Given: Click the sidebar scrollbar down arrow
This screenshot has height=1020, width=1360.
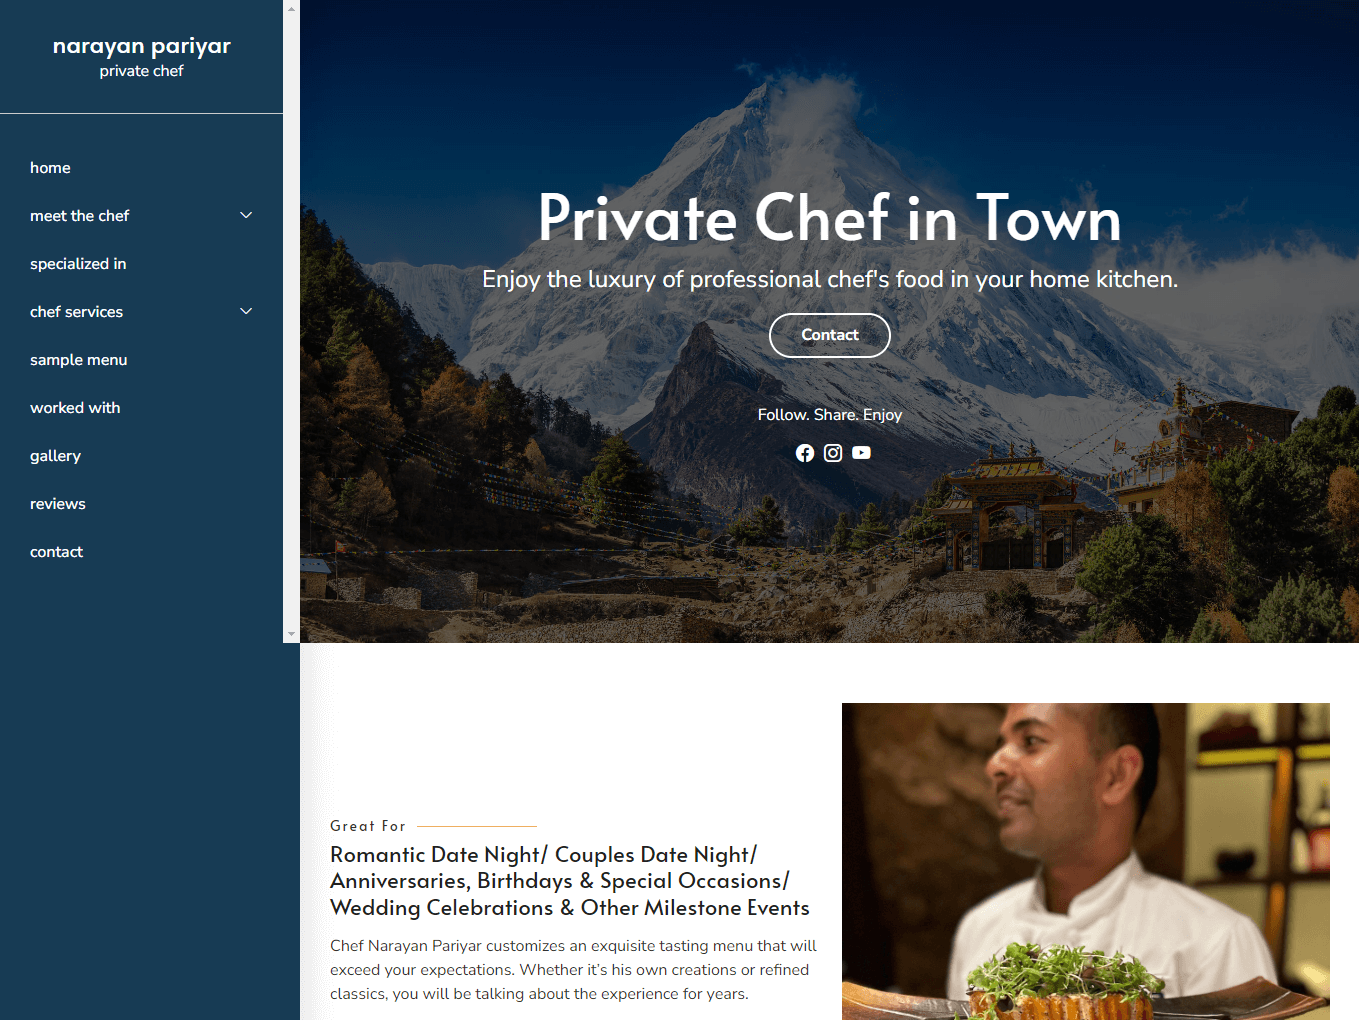Looking at the screenshot, I should (291, 634).
